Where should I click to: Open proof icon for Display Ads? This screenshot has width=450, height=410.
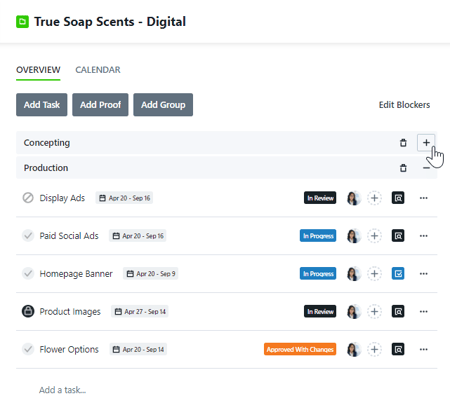pyautogui.click(x=398, y=198)
